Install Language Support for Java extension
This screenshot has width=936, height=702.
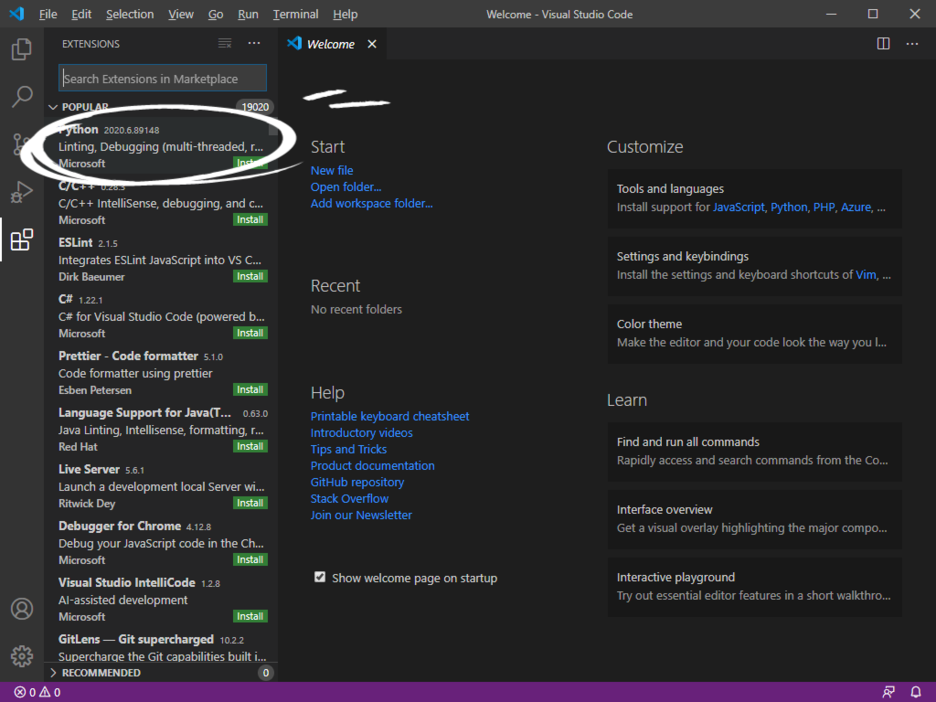point(250,447)
